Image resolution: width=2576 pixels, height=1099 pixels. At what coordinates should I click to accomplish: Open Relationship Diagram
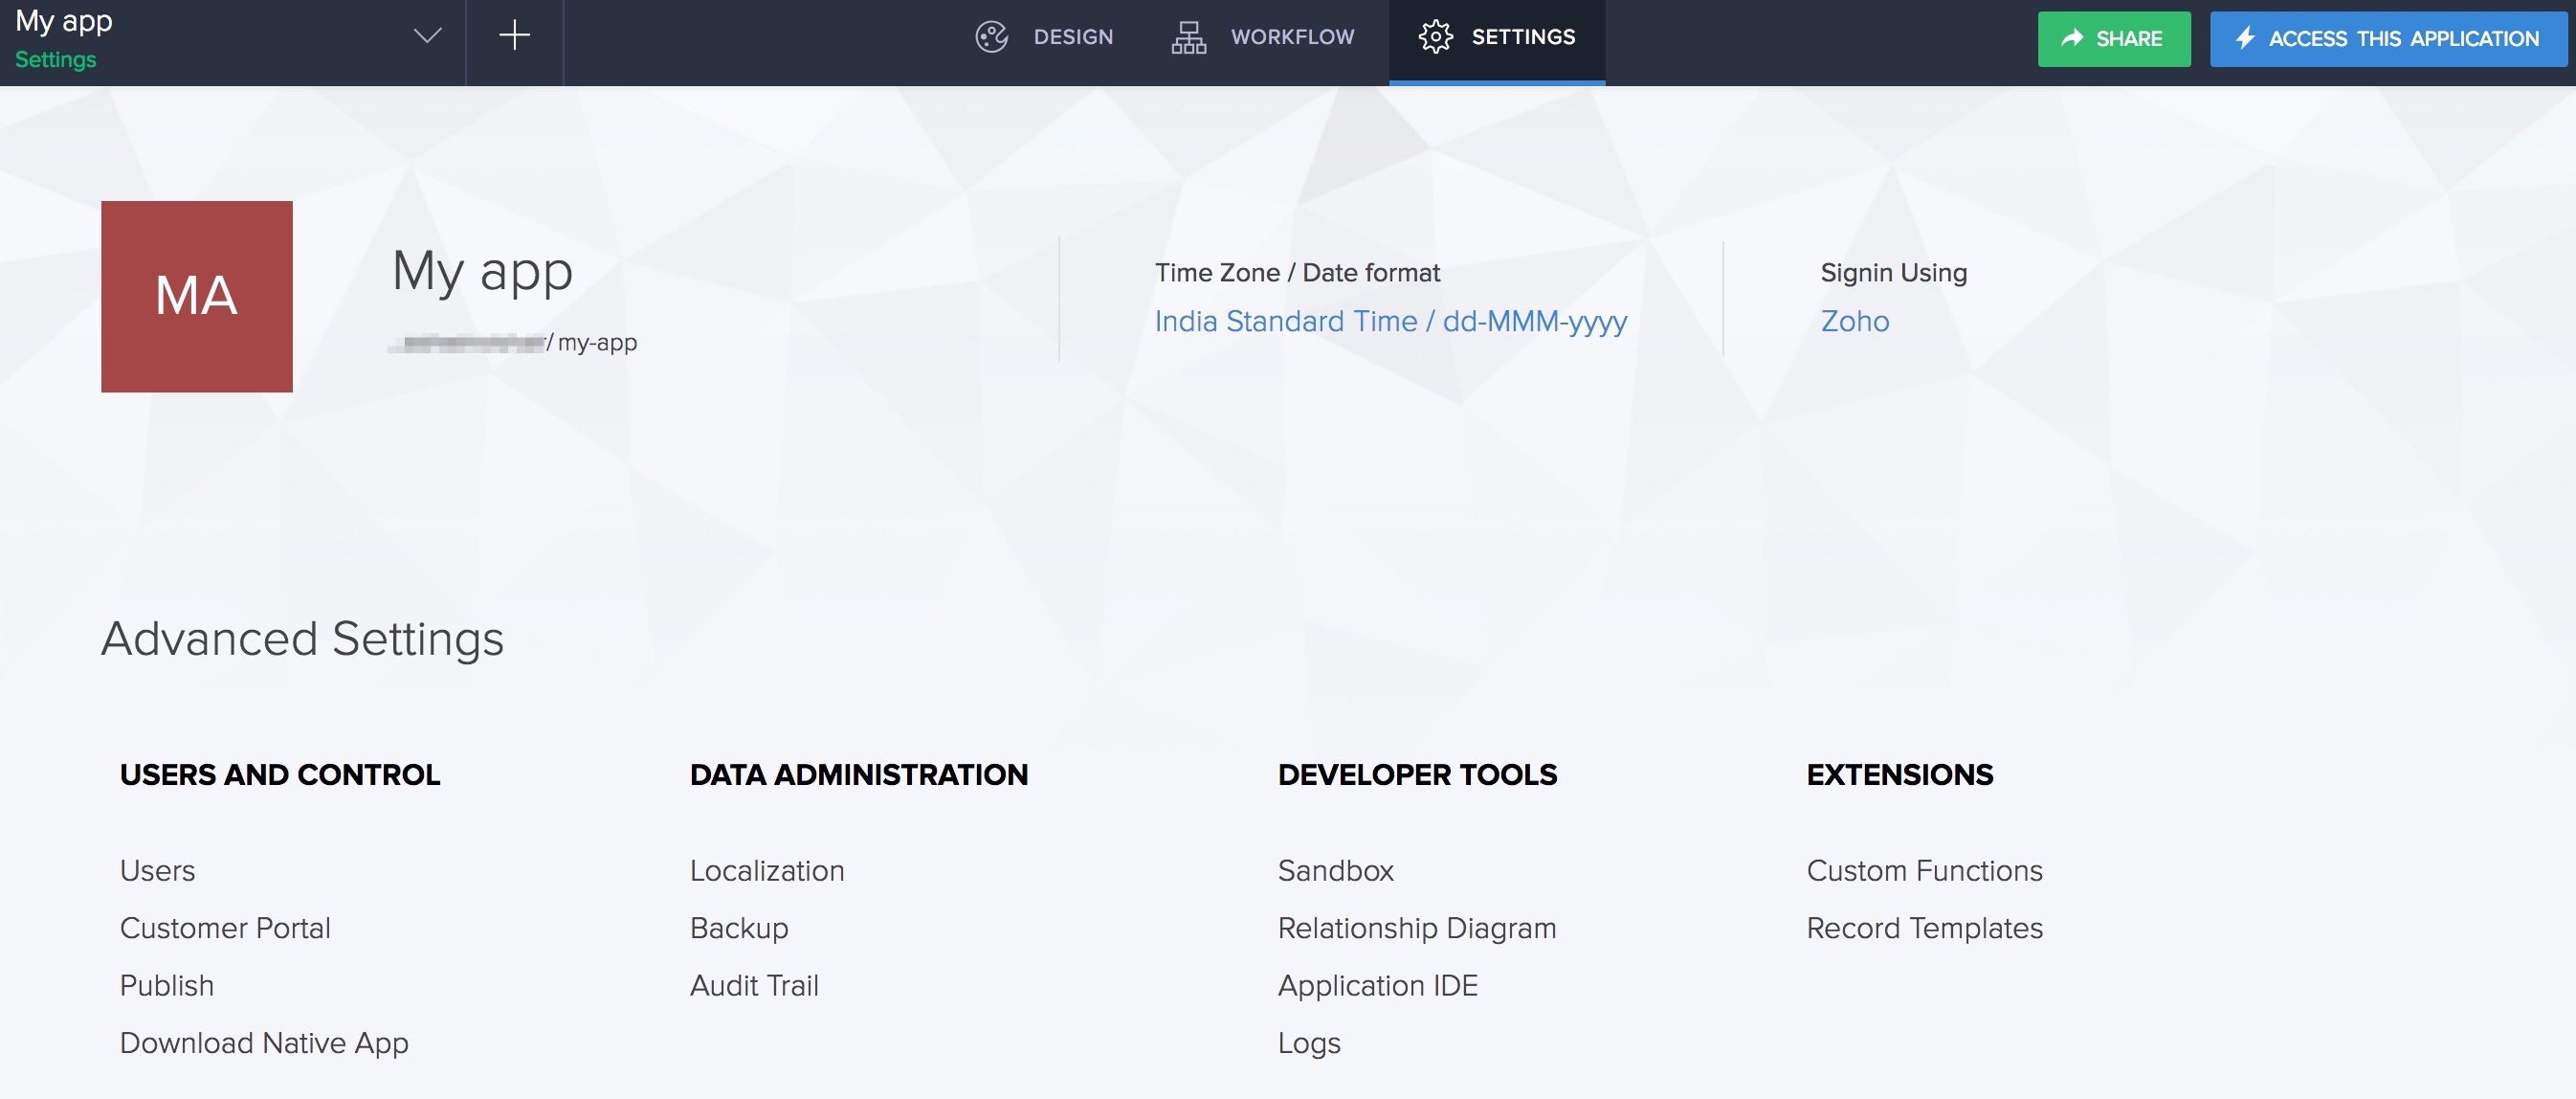pos(1417,928)
